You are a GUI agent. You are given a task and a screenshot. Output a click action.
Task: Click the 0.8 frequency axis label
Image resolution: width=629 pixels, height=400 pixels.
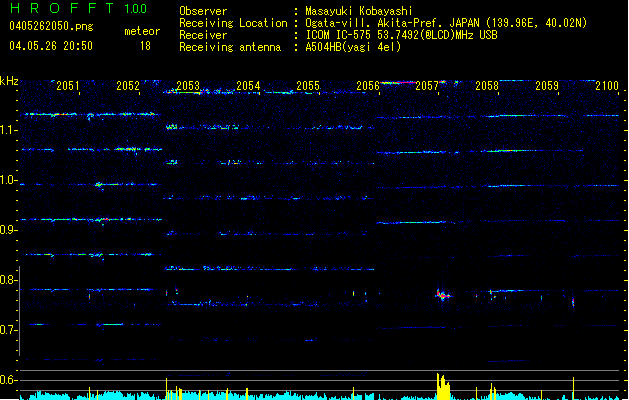pos(8,280)
